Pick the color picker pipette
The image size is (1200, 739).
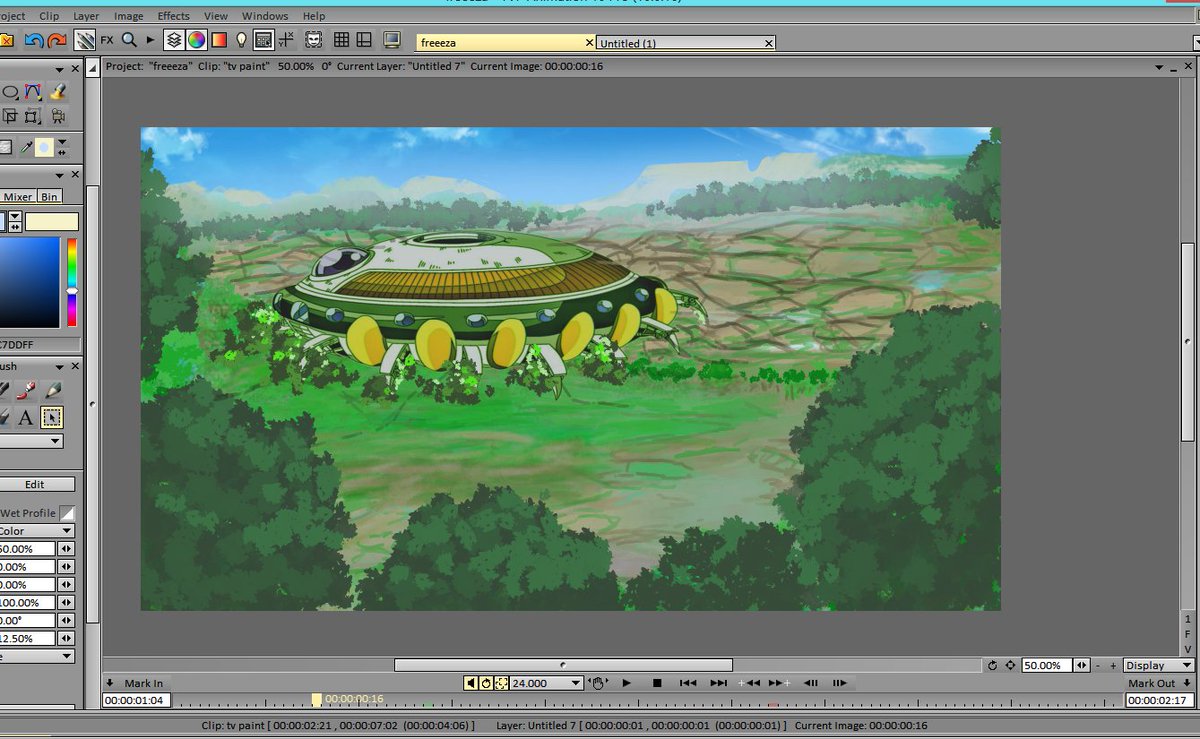(26, 147)
